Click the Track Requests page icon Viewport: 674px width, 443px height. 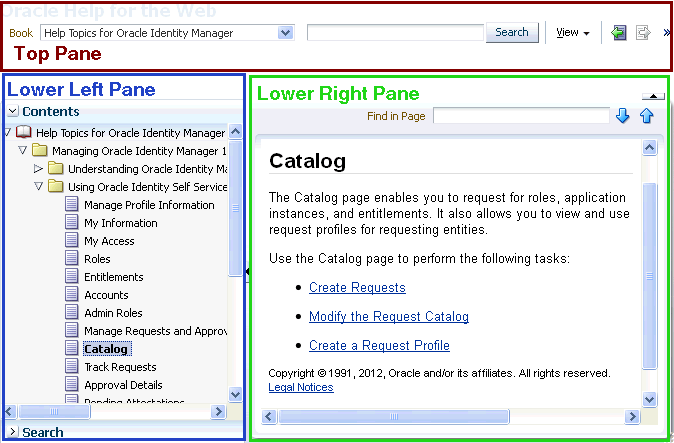72,367
